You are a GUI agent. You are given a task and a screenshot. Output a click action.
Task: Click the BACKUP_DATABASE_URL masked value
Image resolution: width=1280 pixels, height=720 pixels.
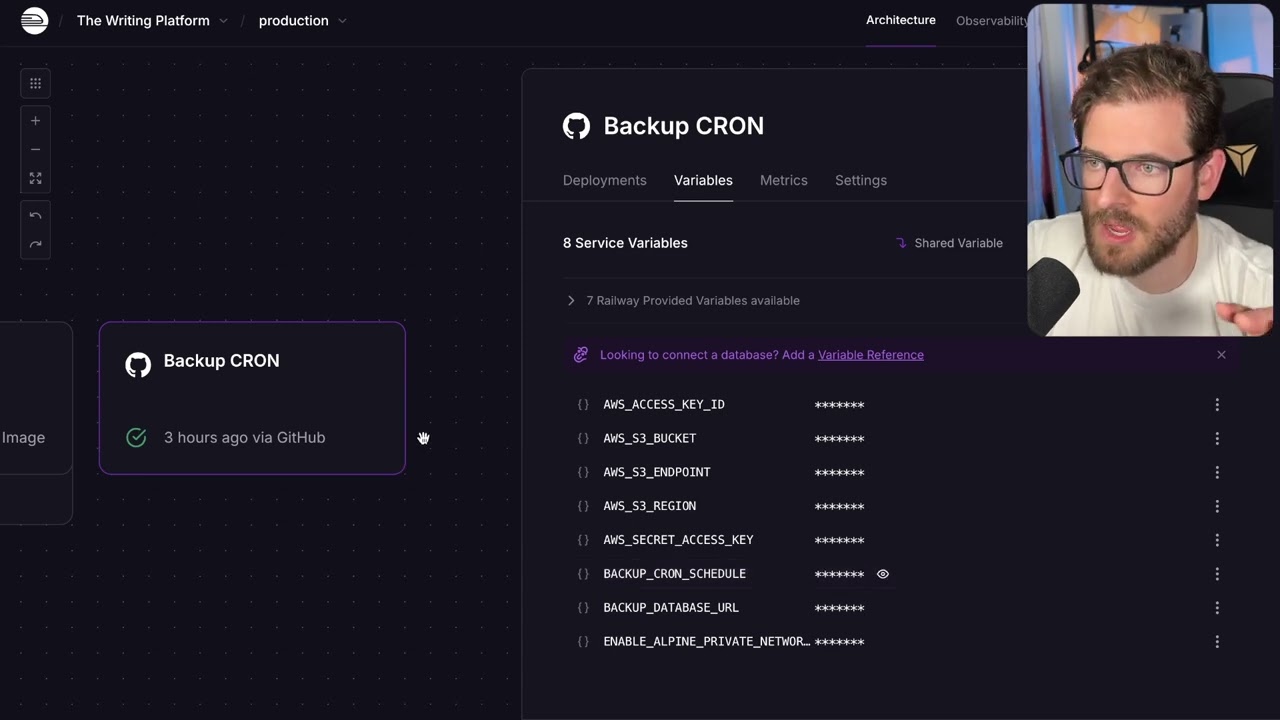point(839,608)
